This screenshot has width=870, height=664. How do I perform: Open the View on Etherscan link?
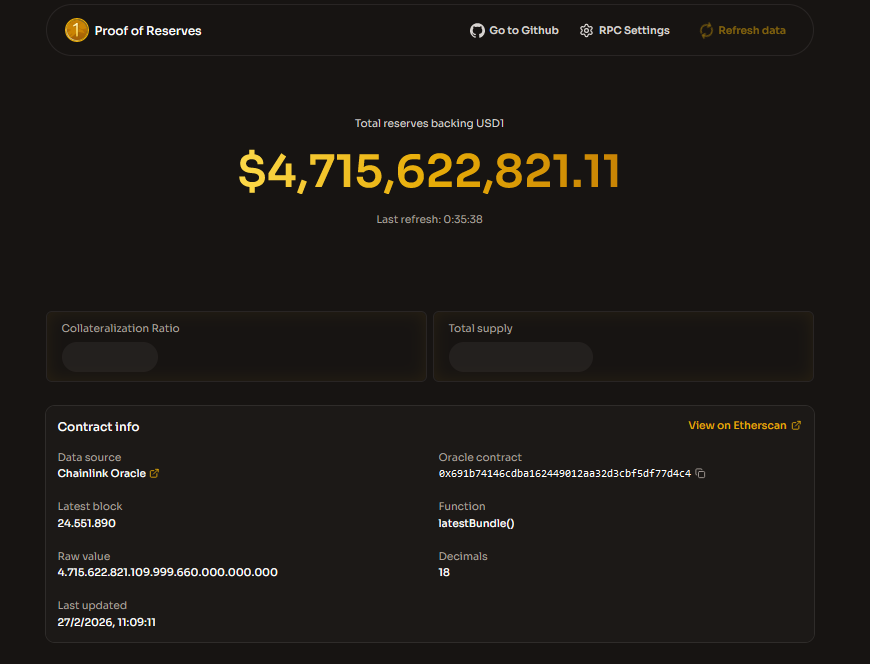pyautogui.click(x=737, y=426)
